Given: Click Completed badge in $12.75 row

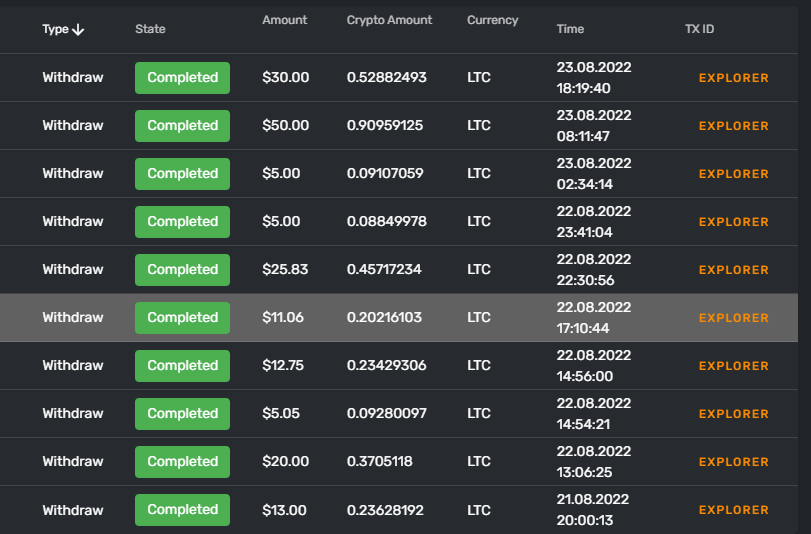Looking at the screenshot, I should tap(183, 366).
